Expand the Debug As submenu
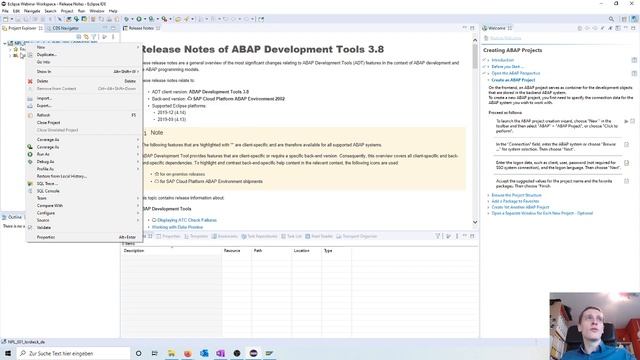This screenshot has height=360, width=640. click(84, 162)
